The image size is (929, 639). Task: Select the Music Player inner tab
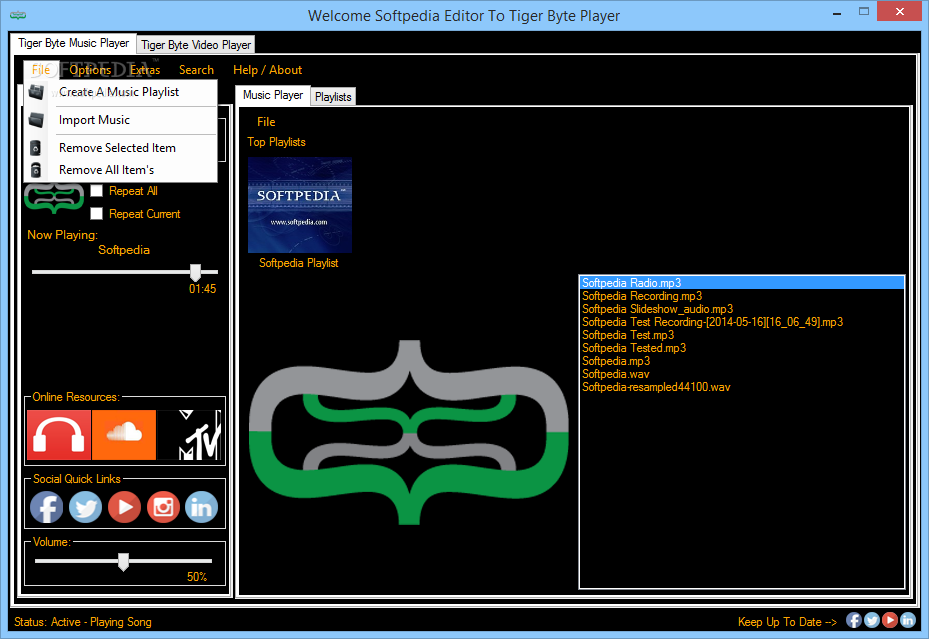(273, 95)
